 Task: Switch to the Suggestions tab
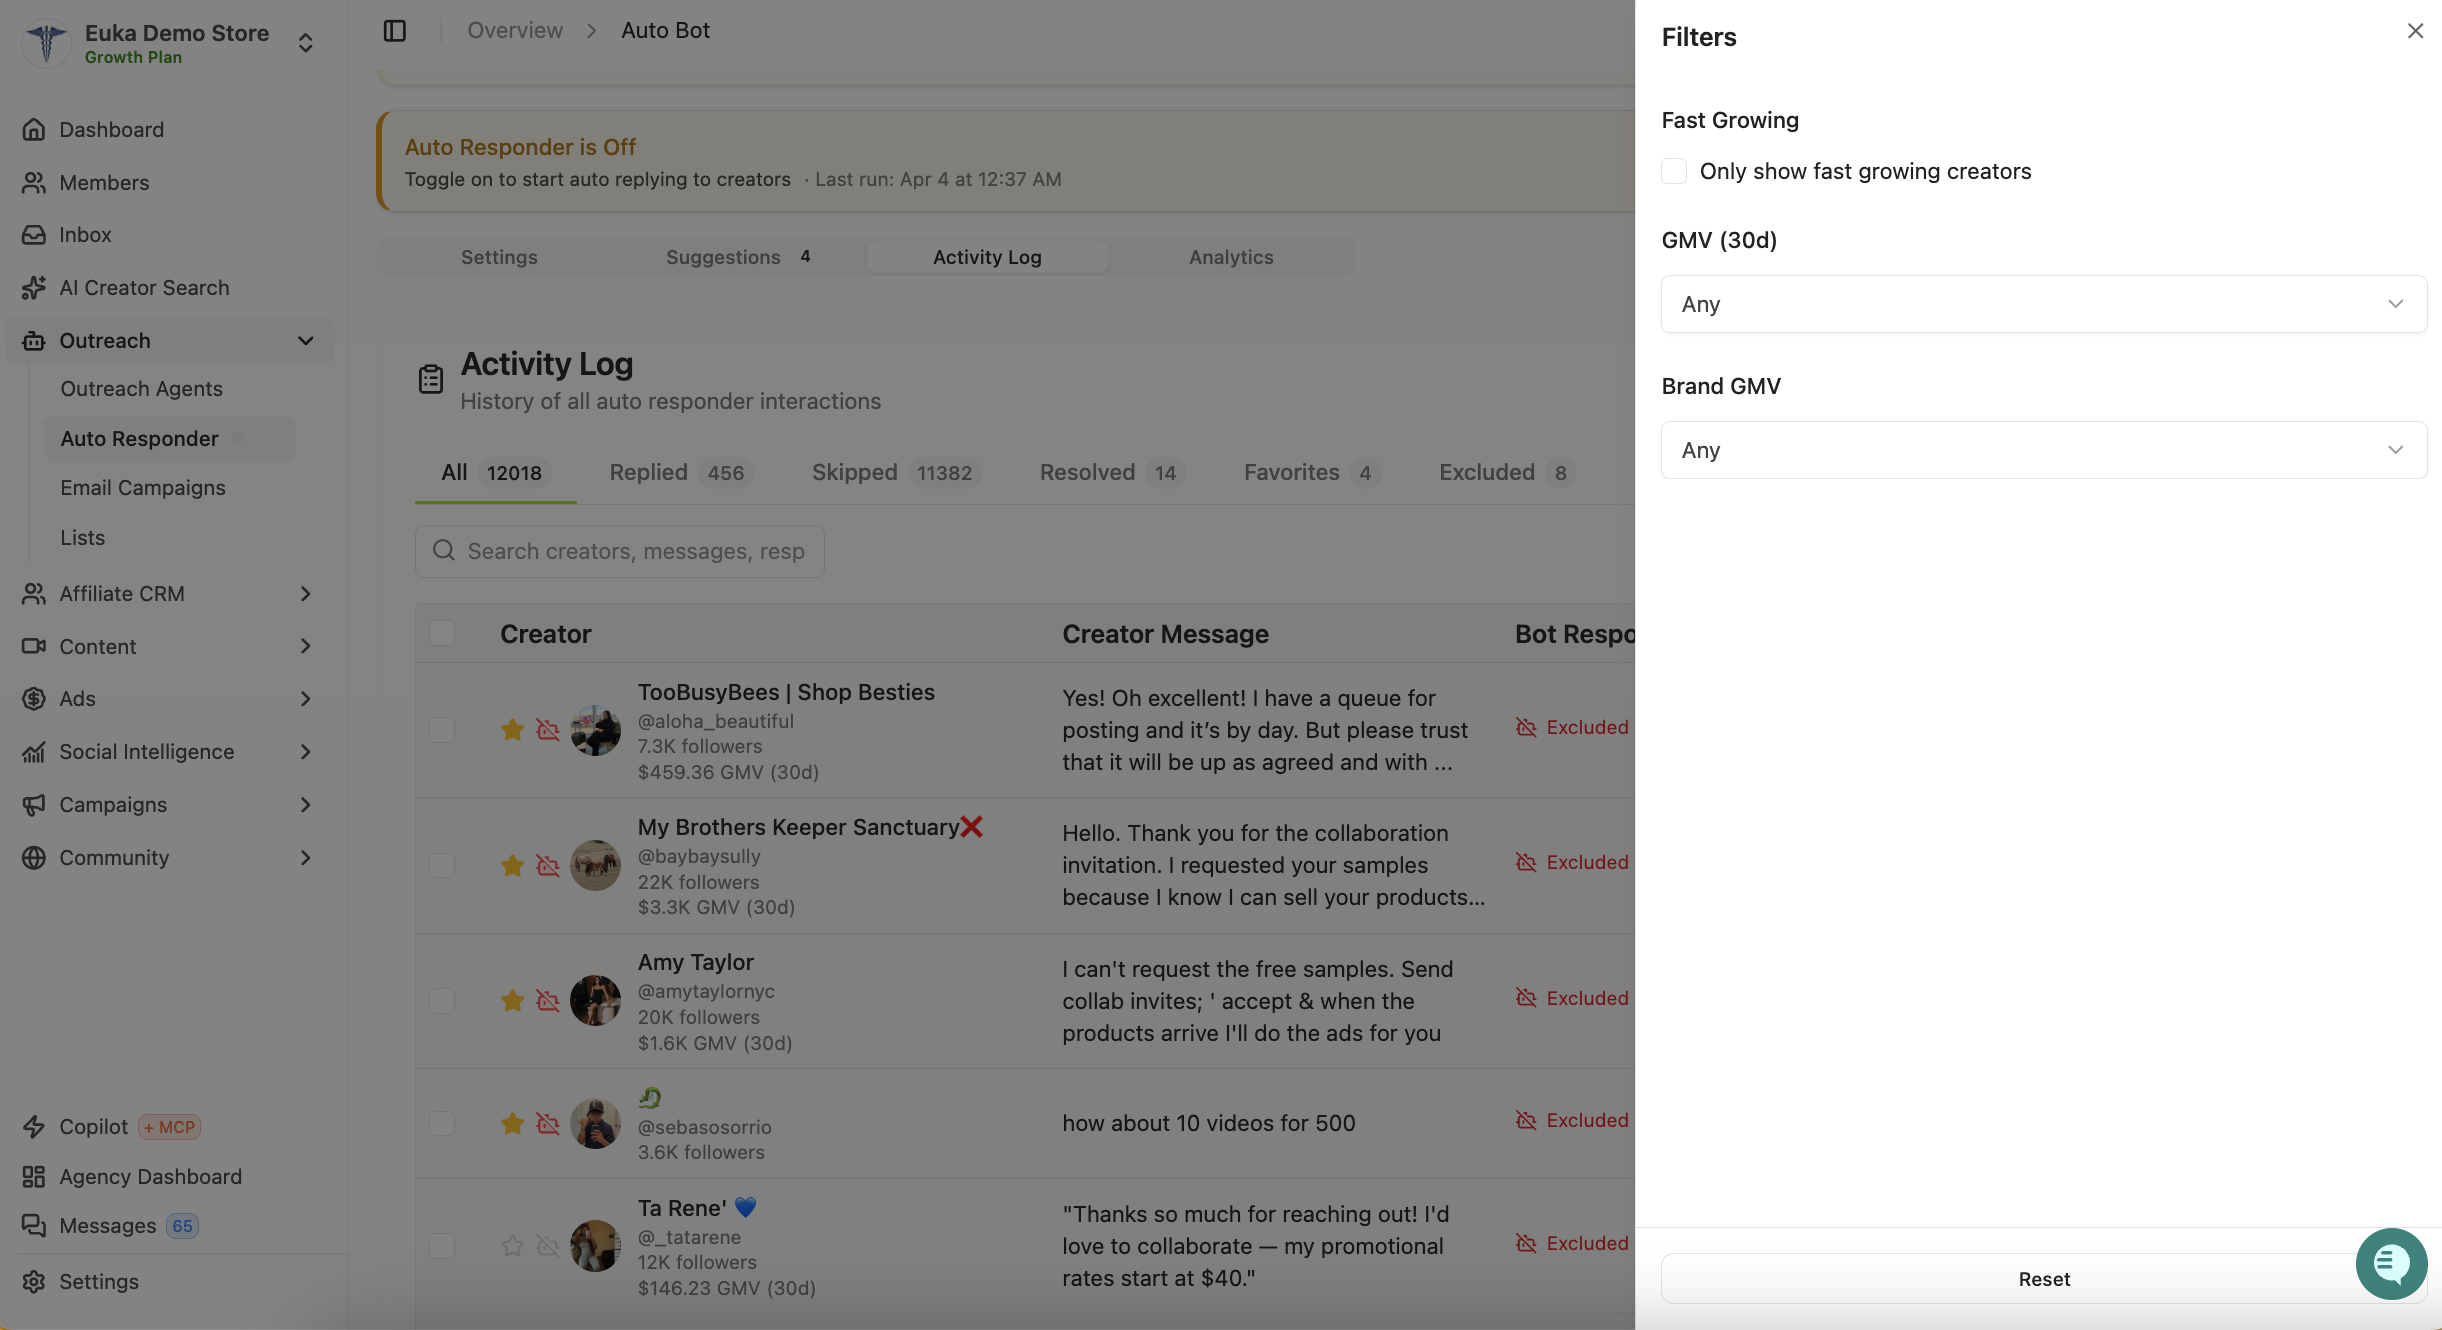(x=738, y=257)
